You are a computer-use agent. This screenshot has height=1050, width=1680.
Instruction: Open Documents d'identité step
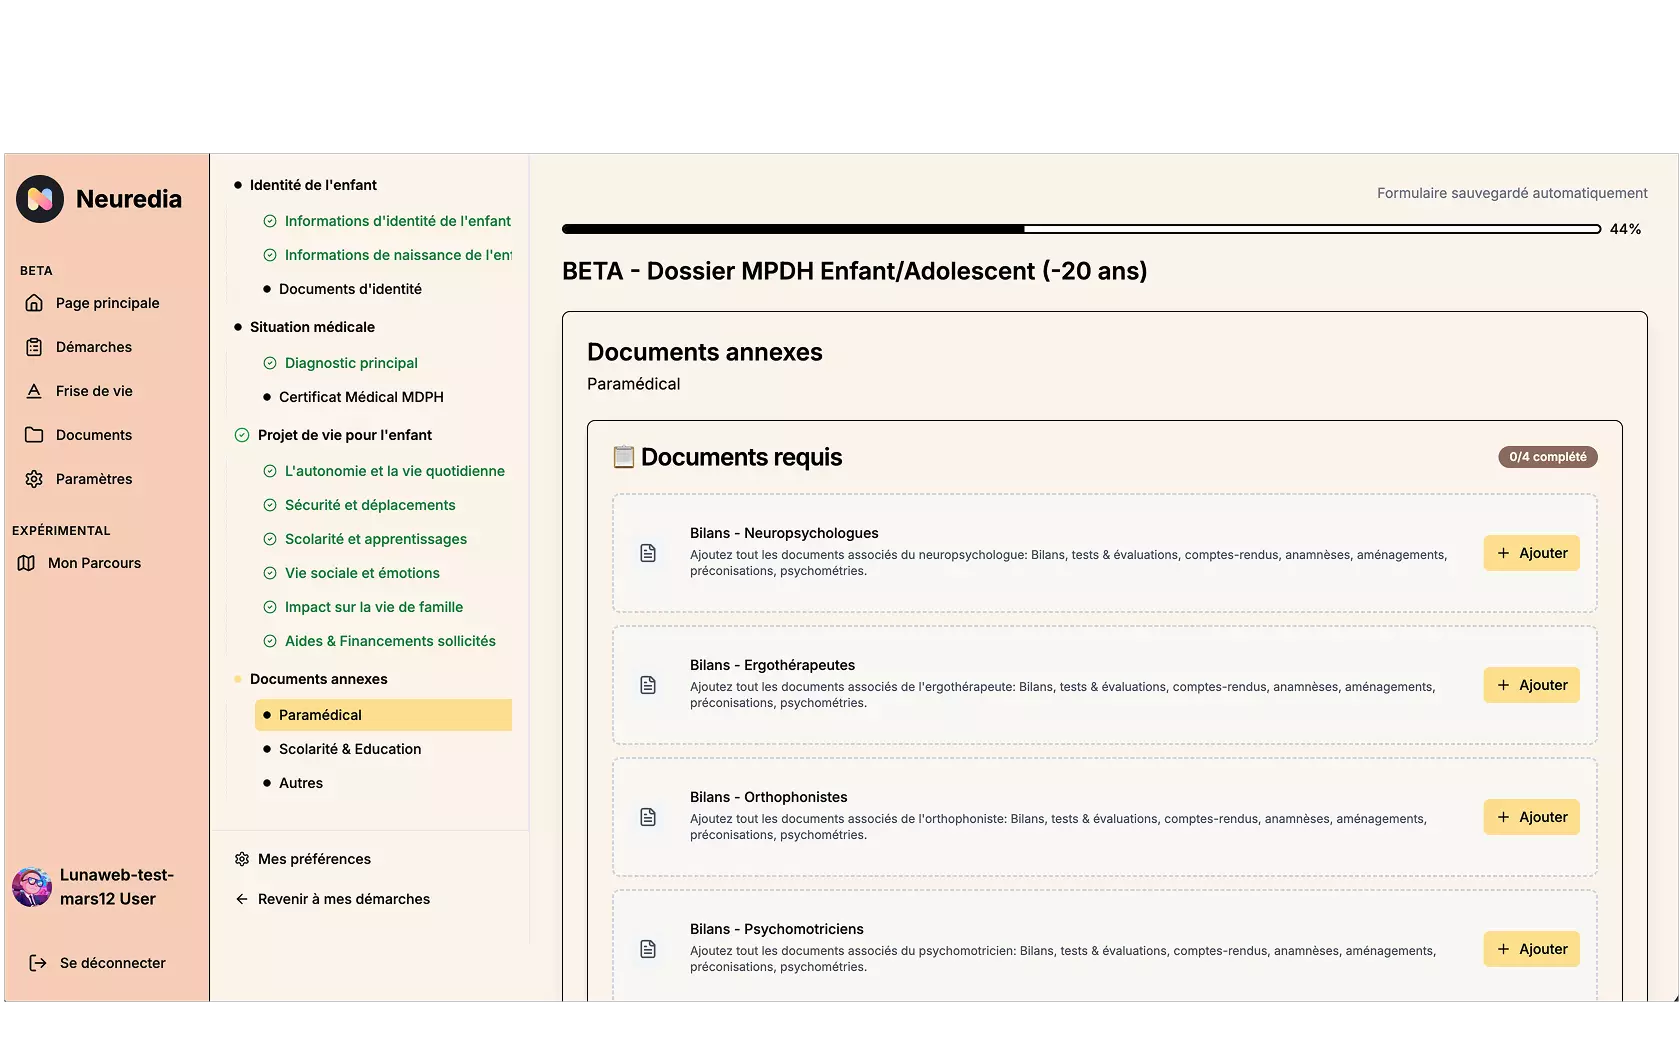[350, 289]
